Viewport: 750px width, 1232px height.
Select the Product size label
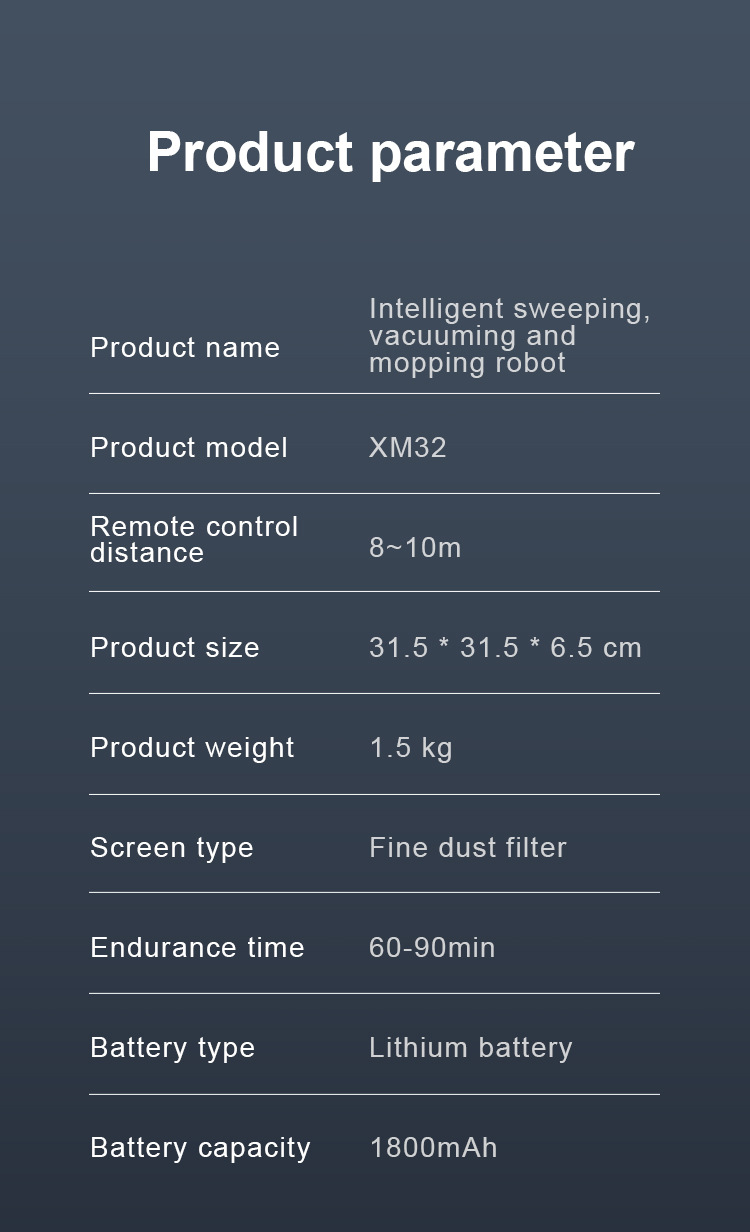(x=175, y=648)
